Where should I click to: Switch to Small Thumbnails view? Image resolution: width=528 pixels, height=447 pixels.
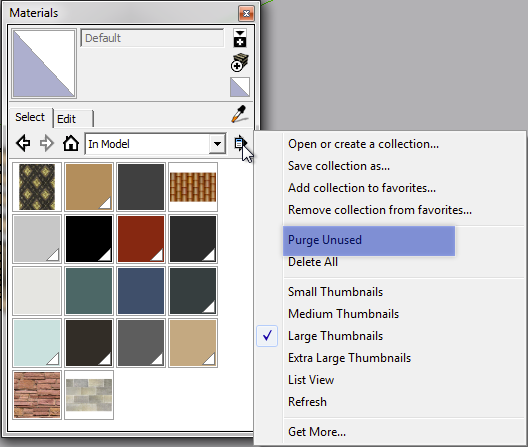point(335,292)
